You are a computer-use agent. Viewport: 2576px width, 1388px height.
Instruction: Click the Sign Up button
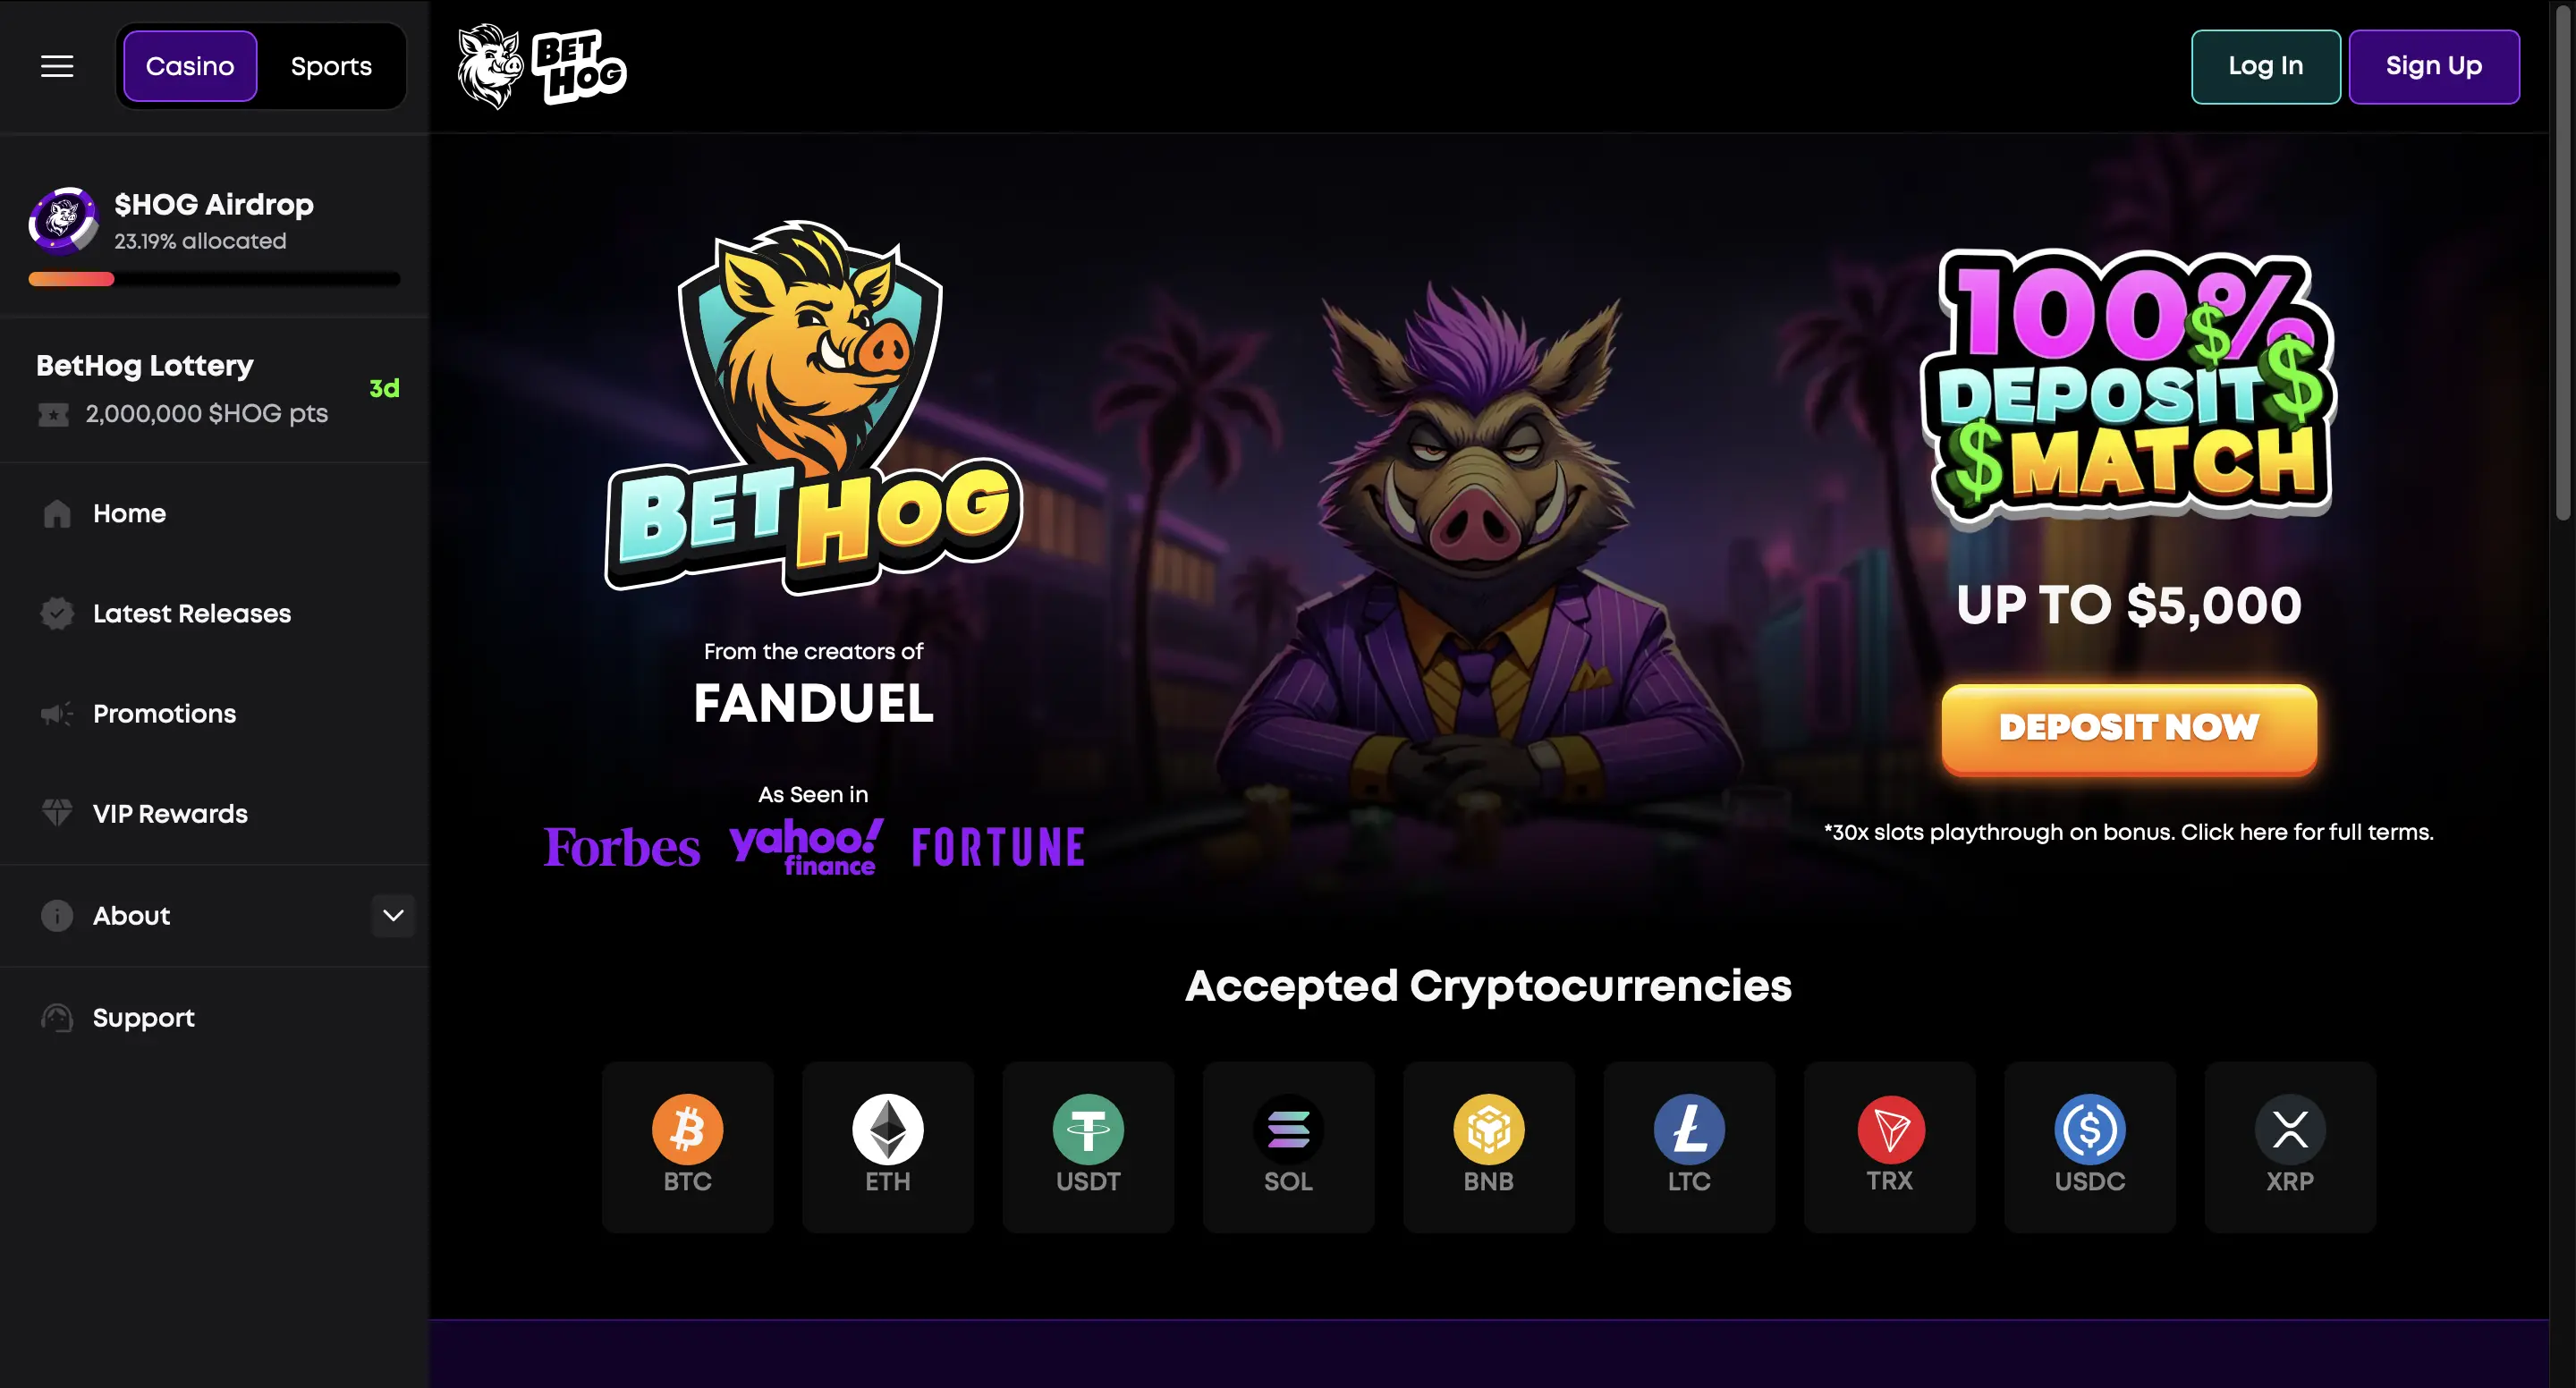tap(2433, 66)
